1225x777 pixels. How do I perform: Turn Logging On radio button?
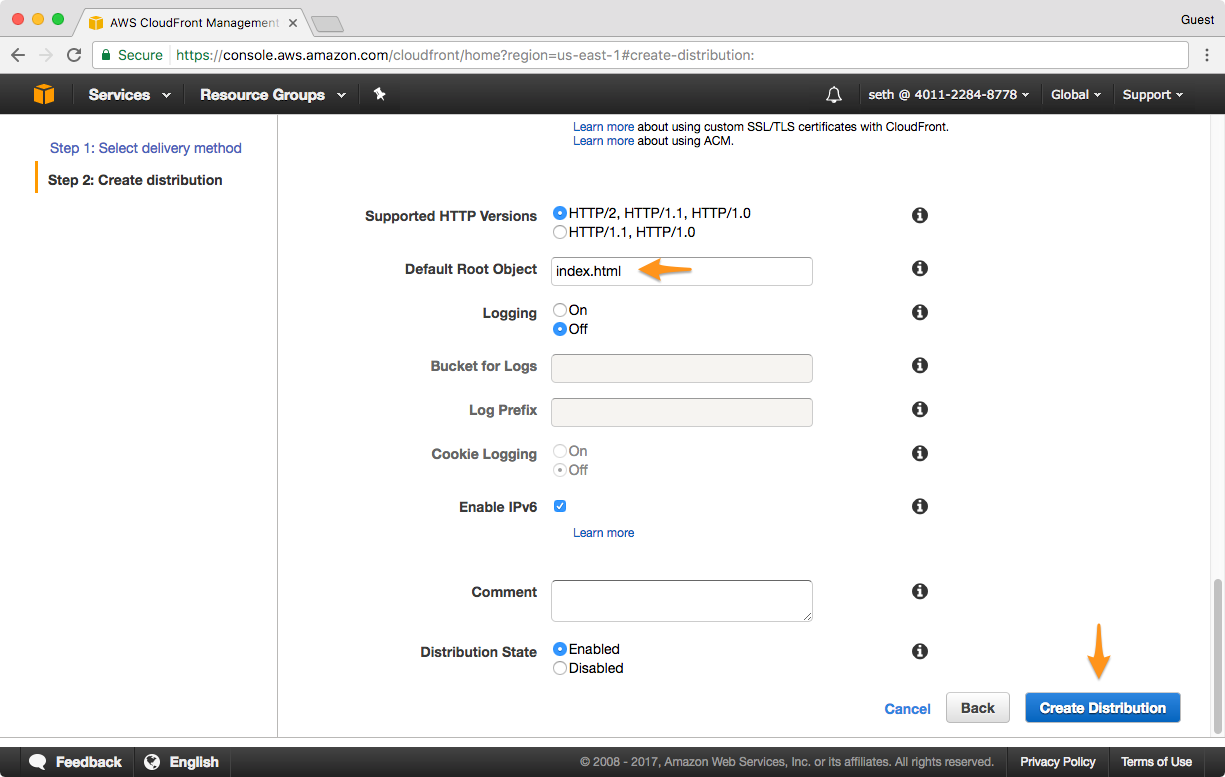point(560,310)
